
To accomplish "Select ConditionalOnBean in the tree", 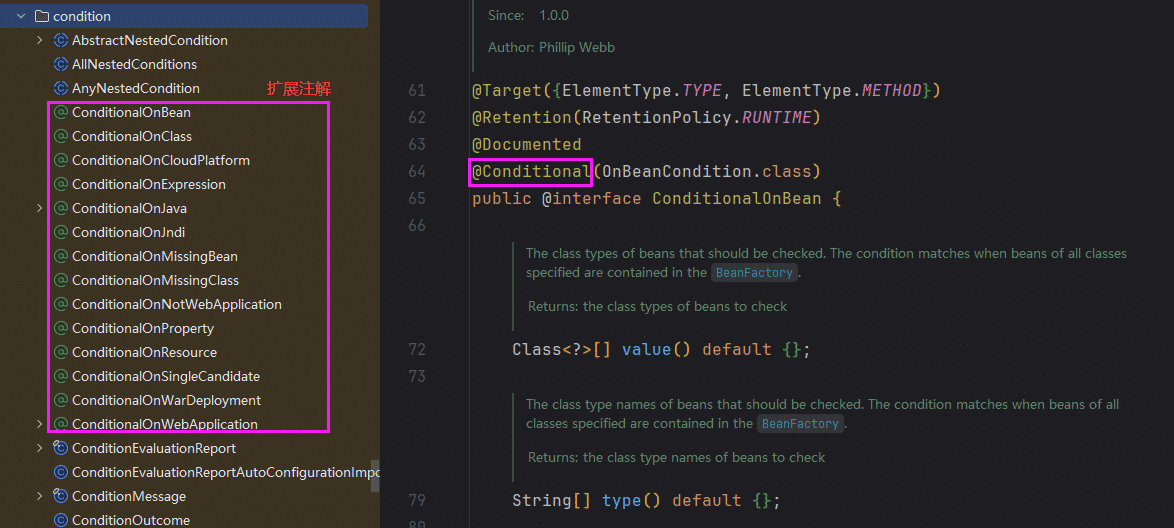I will click(x=131, y=112).
